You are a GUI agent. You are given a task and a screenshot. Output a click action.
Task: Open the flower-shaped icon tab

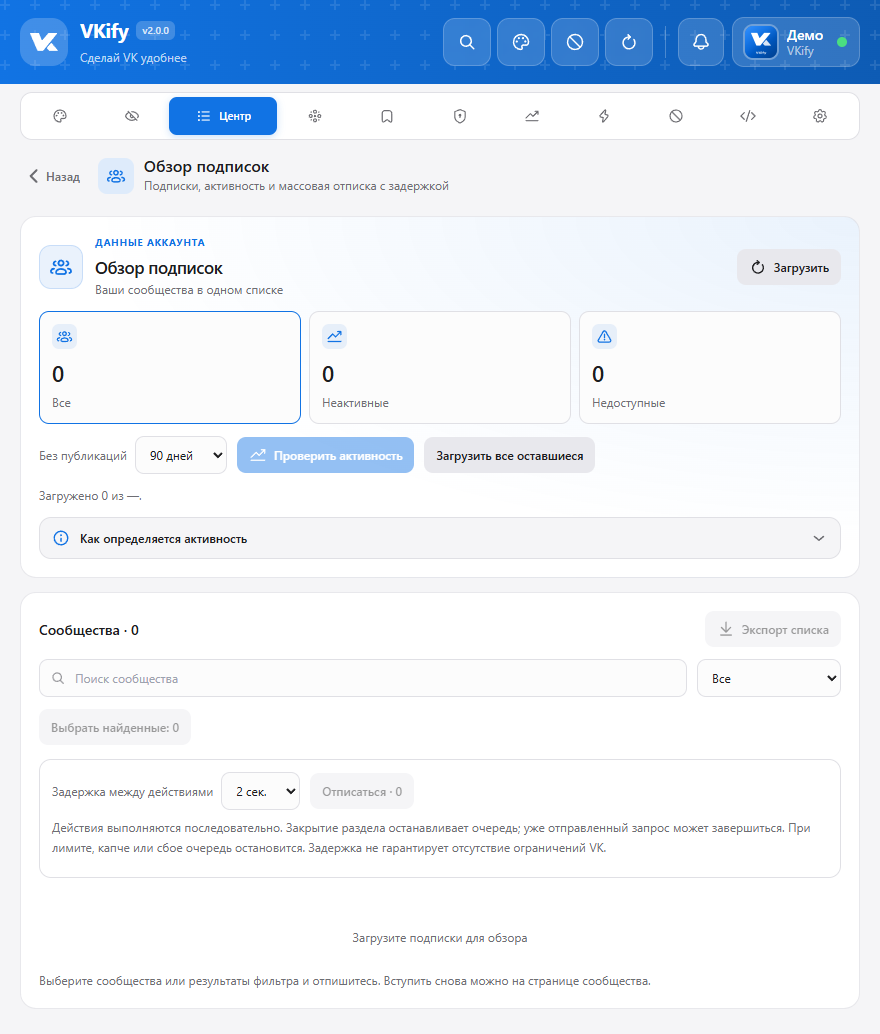pyautogui.click(x=315, y=116)
